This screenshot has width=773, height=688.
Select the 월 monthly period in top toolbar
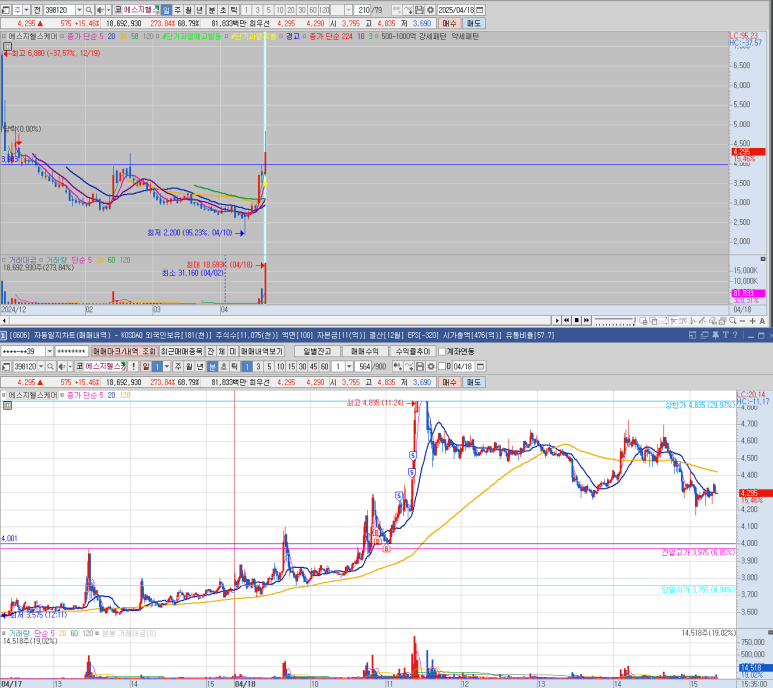(x=188, y=10)
